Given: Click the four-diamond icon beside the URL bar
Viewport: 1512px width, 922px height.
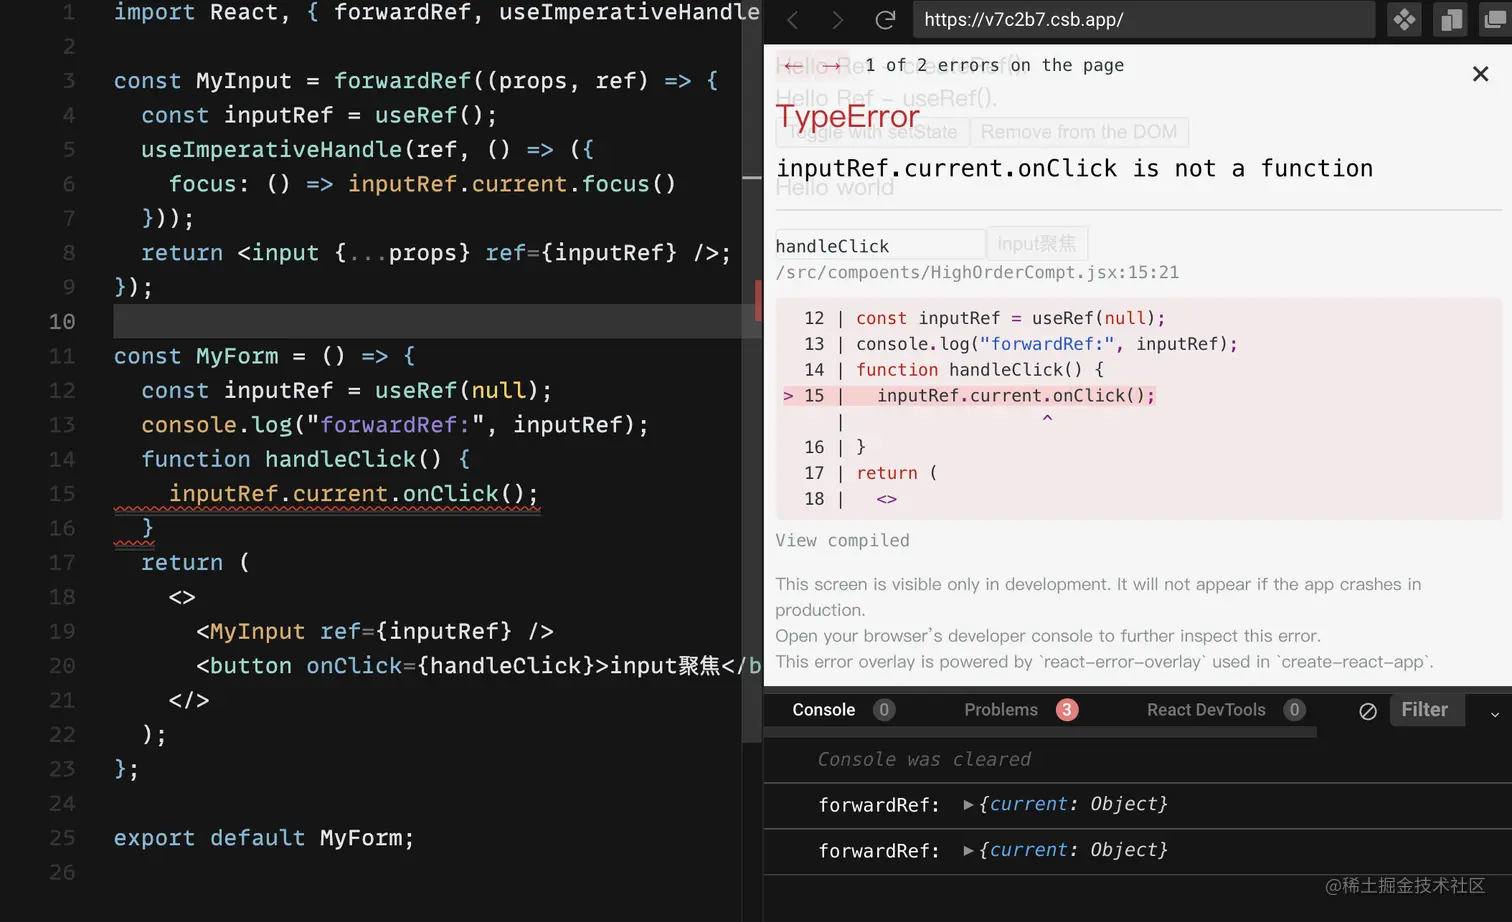Looking at the screenshot, I should click(x=1405, y=19).
